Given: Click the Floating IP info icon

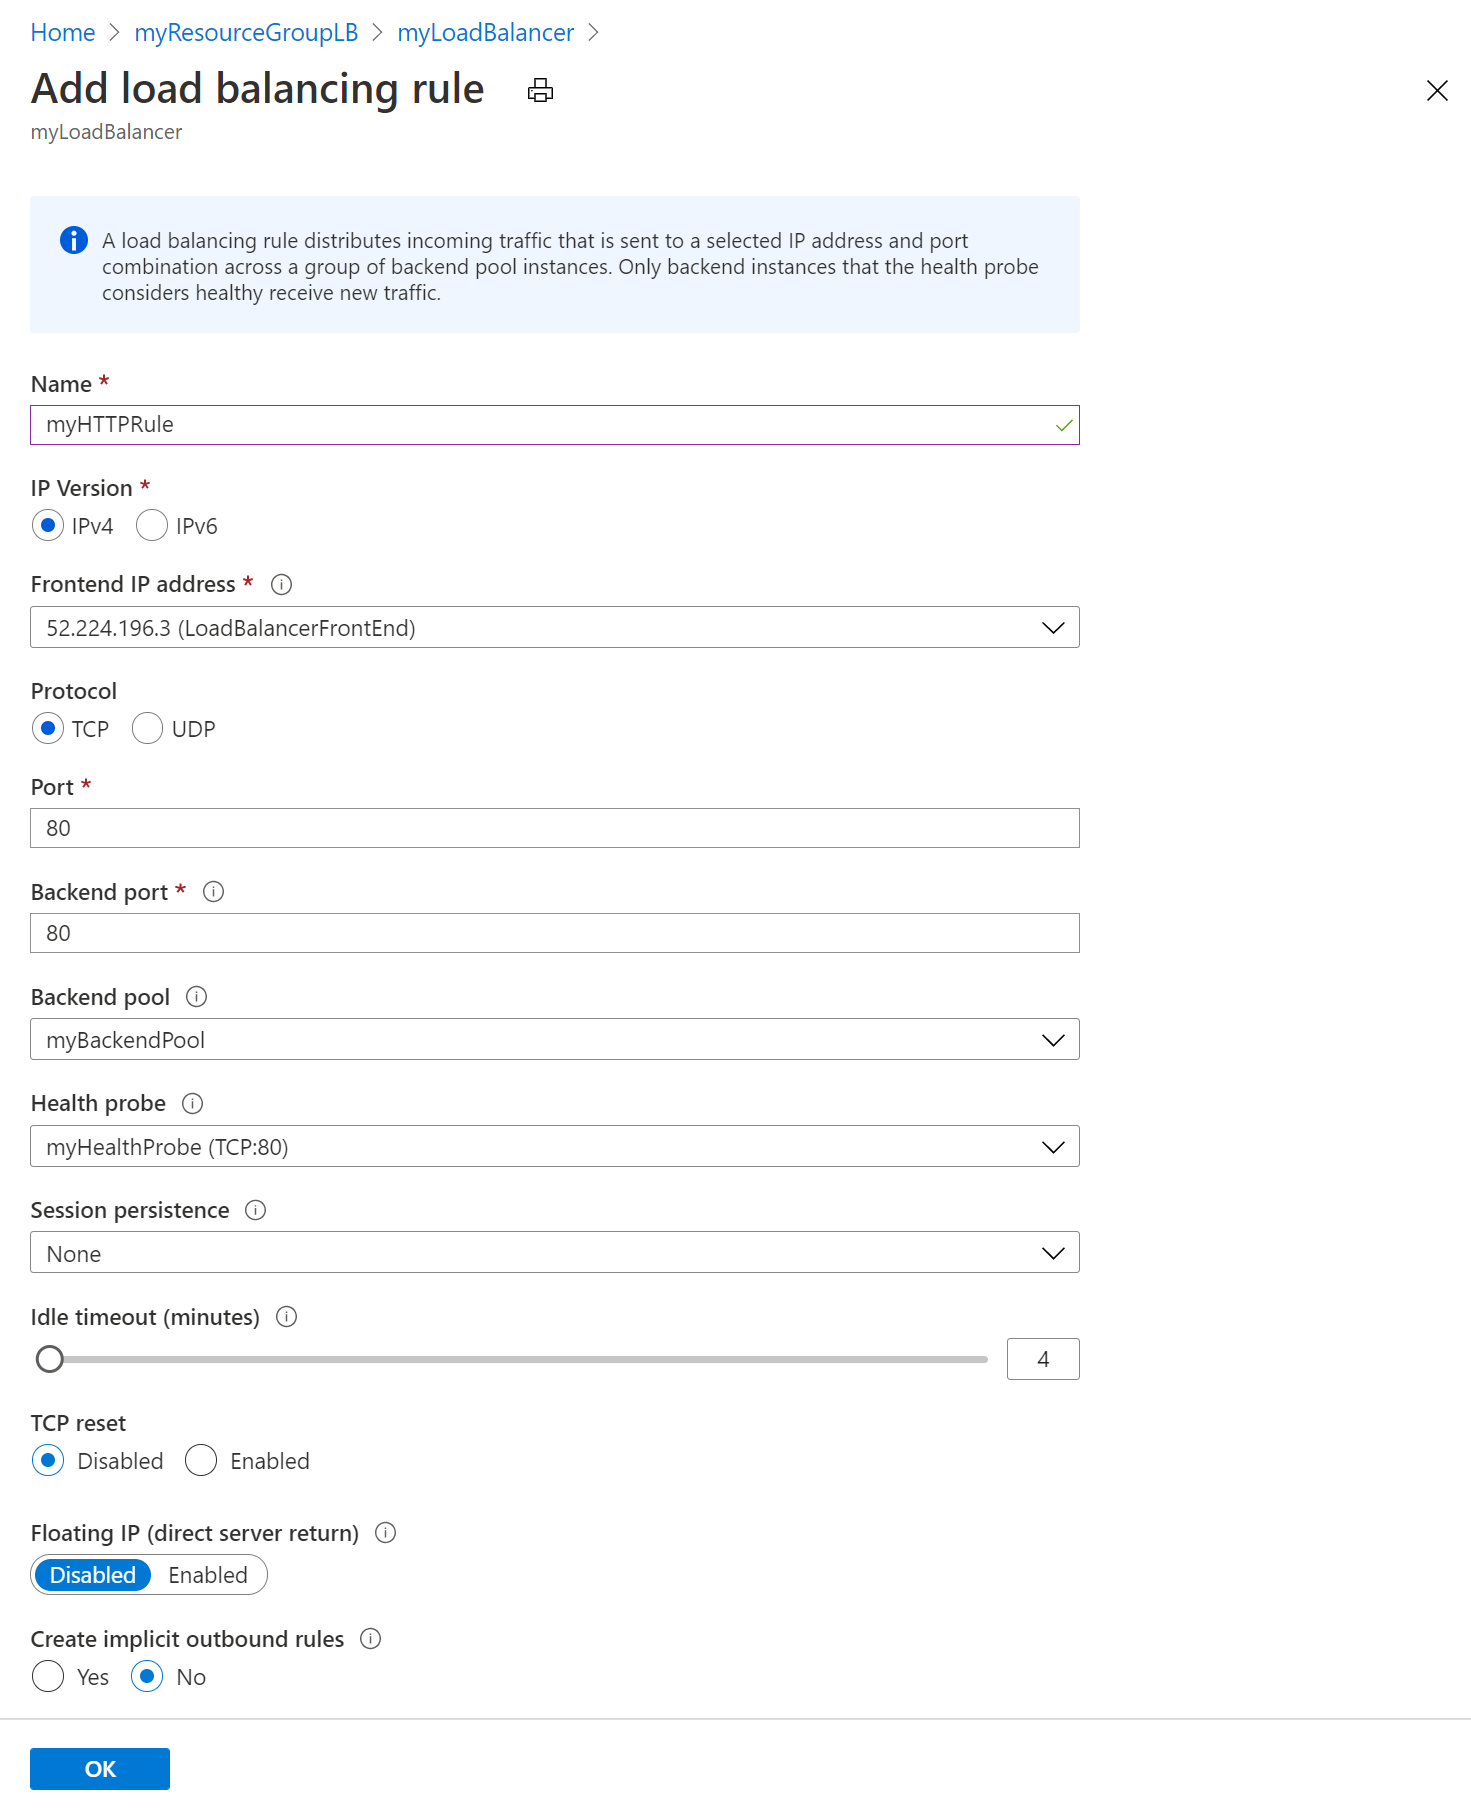Looking at the screenshot, I should 385,1533.
